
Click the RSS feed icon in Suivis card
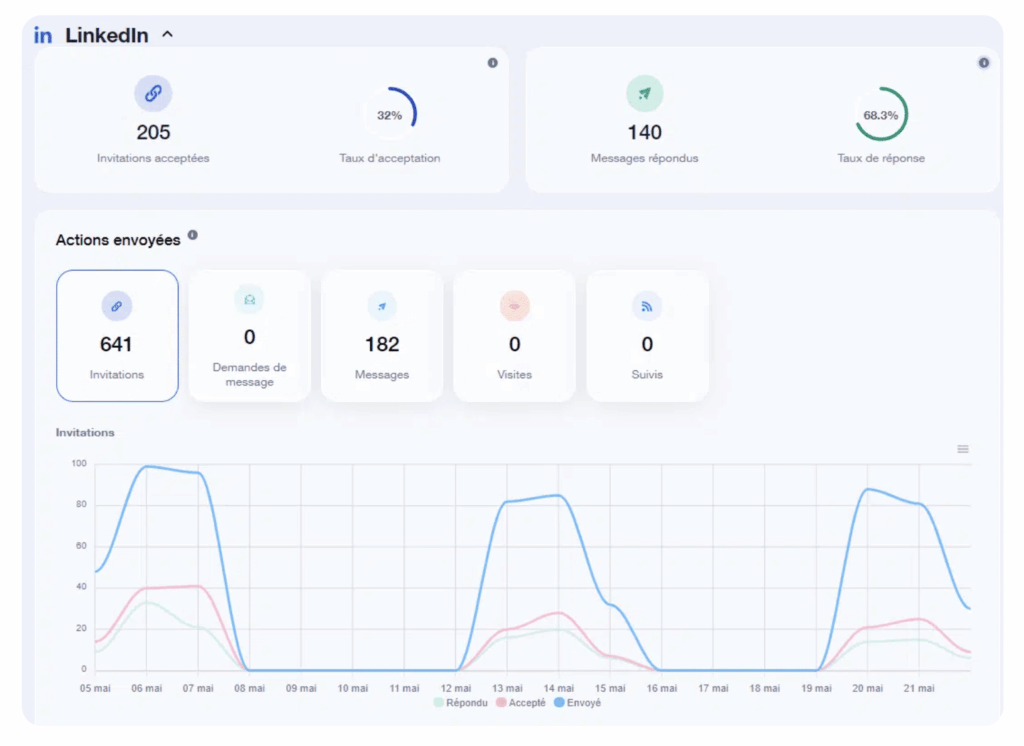point(647,307)
